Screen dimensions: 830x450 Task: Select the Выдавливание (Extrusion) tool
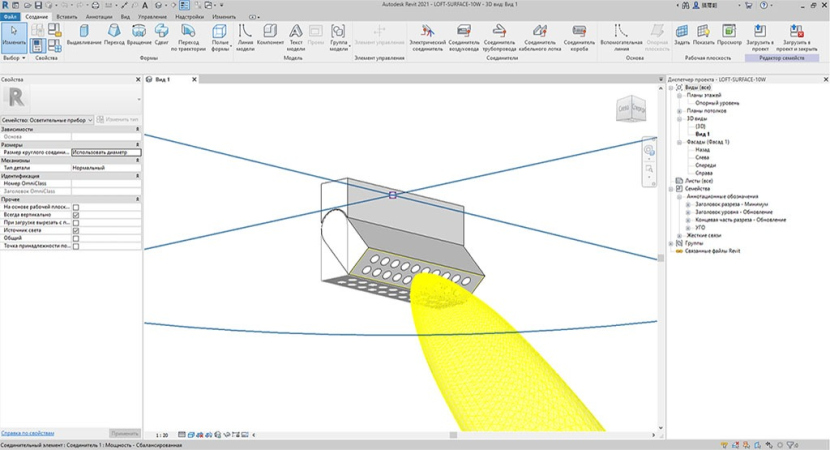[84, 37]
